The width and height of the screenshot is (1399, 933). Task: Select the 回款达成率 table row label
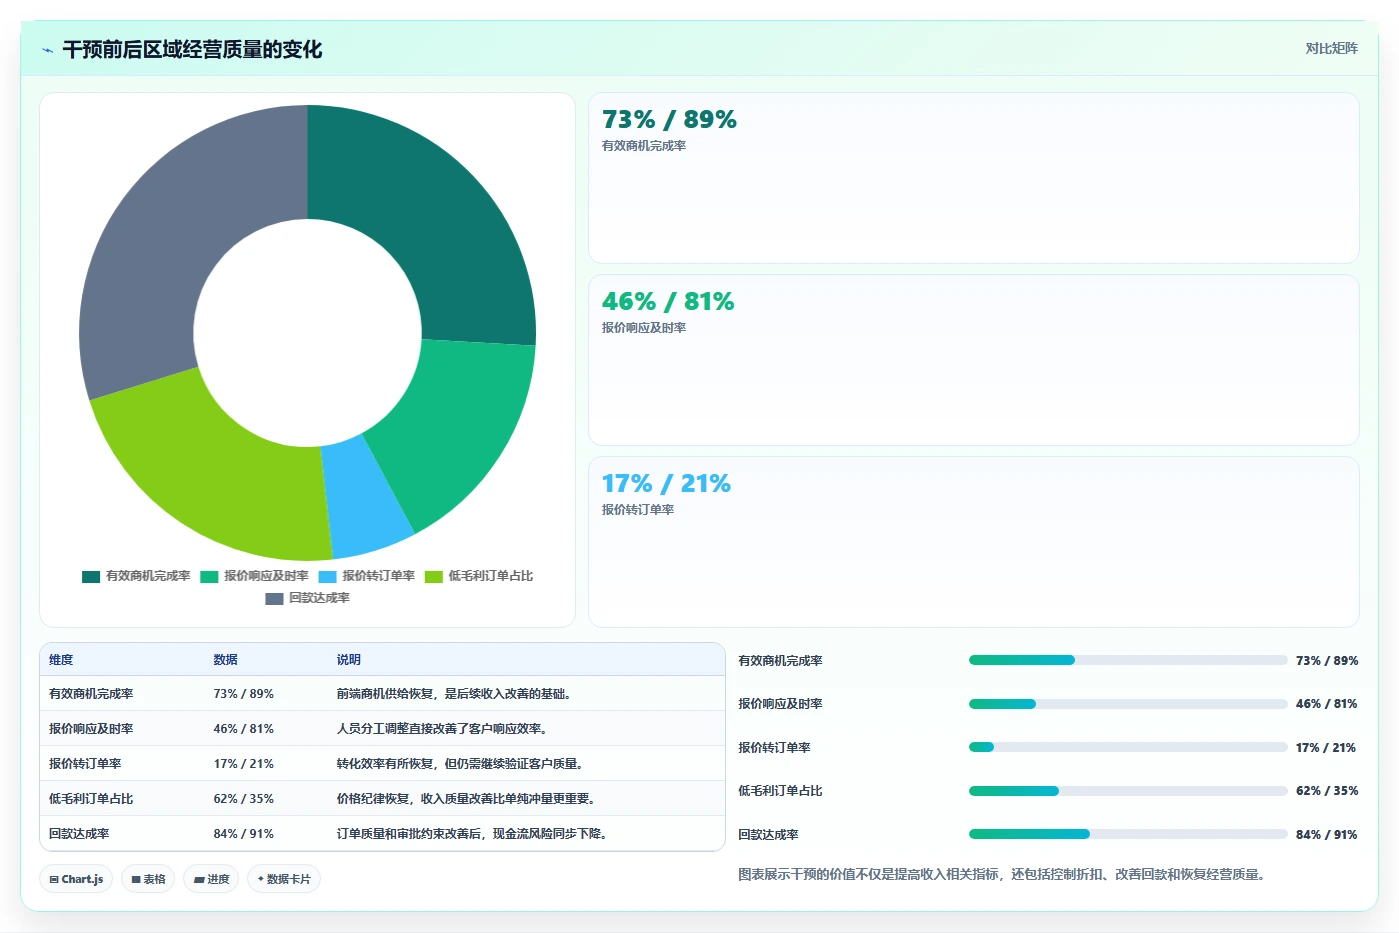(x=79, y=834)
